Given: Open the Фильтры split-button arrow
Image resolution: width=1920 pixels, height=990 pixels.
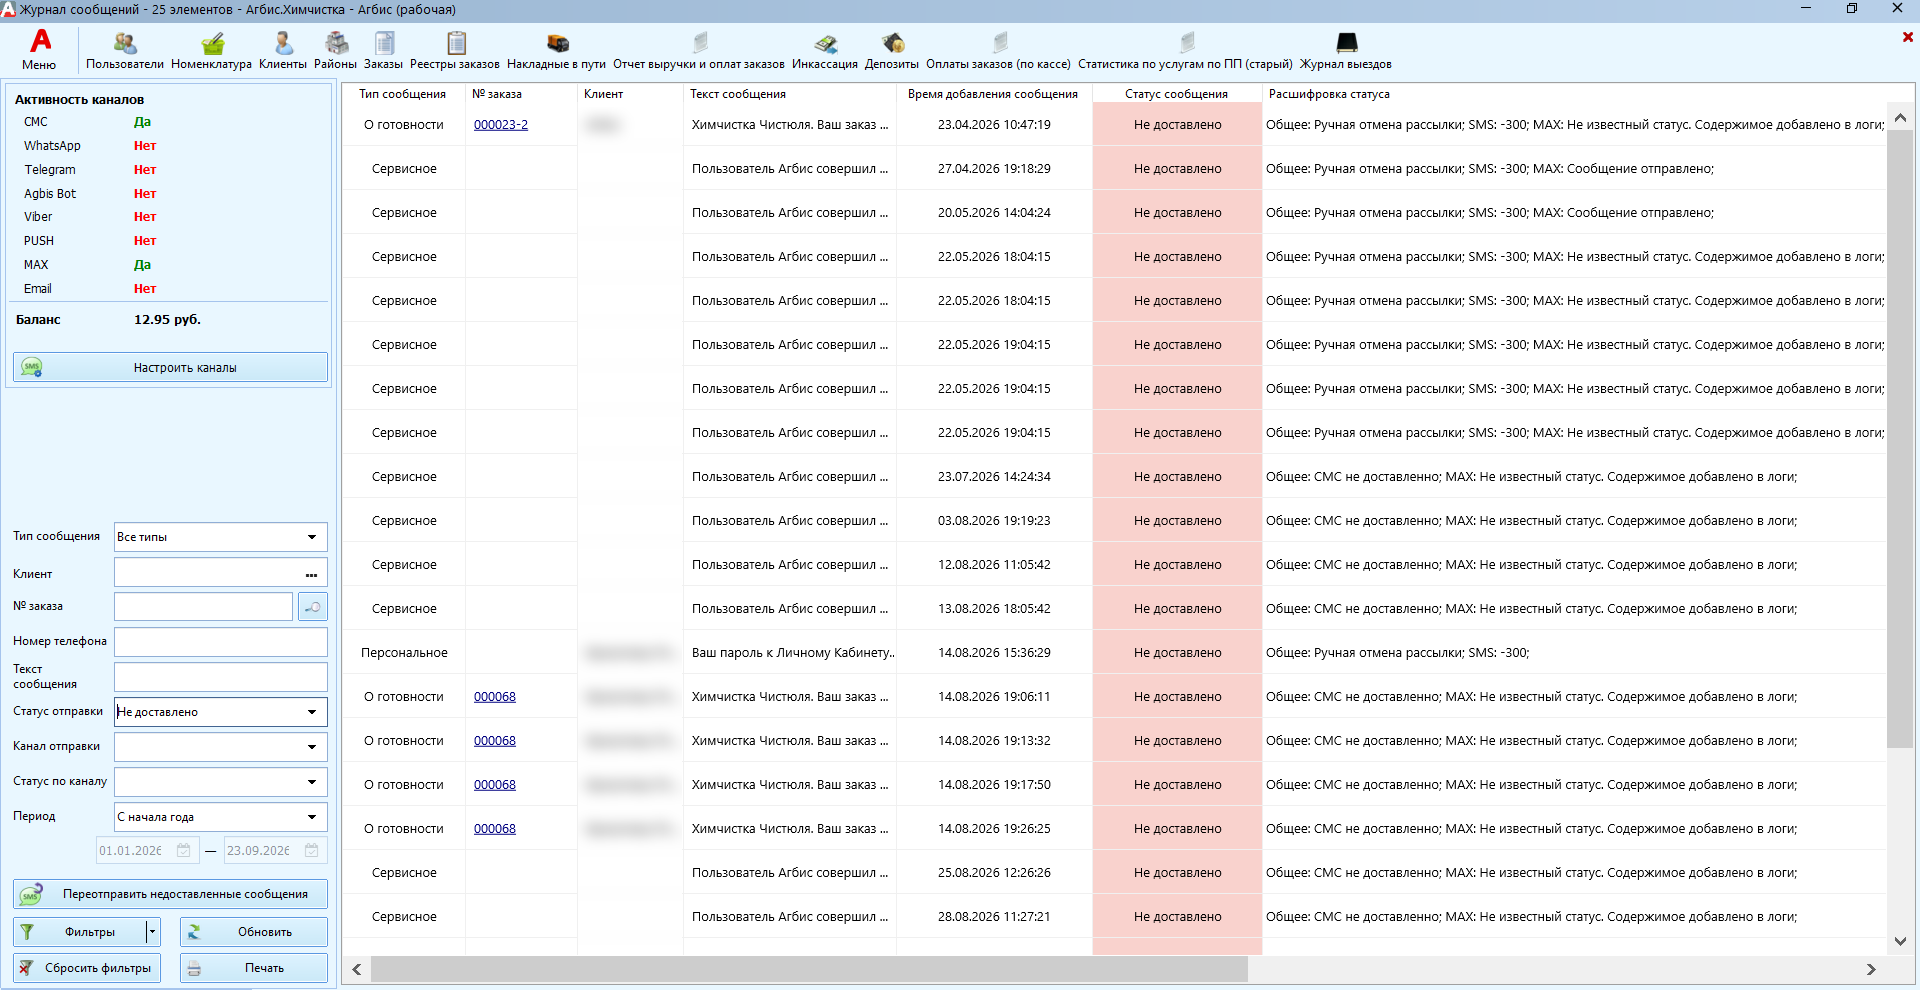Looking at the screenshot, I should point(153,932).
